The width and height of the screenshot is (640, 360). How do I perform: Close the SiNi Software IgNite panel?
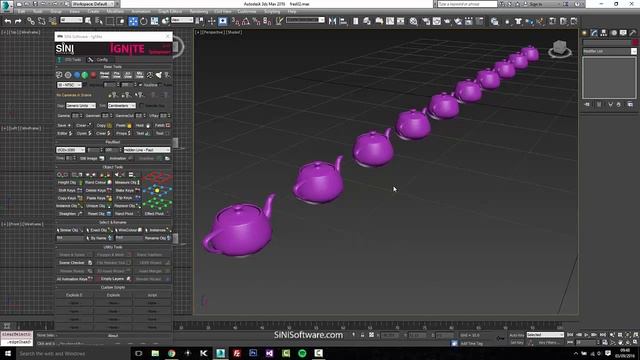click(x=167, y=36)
